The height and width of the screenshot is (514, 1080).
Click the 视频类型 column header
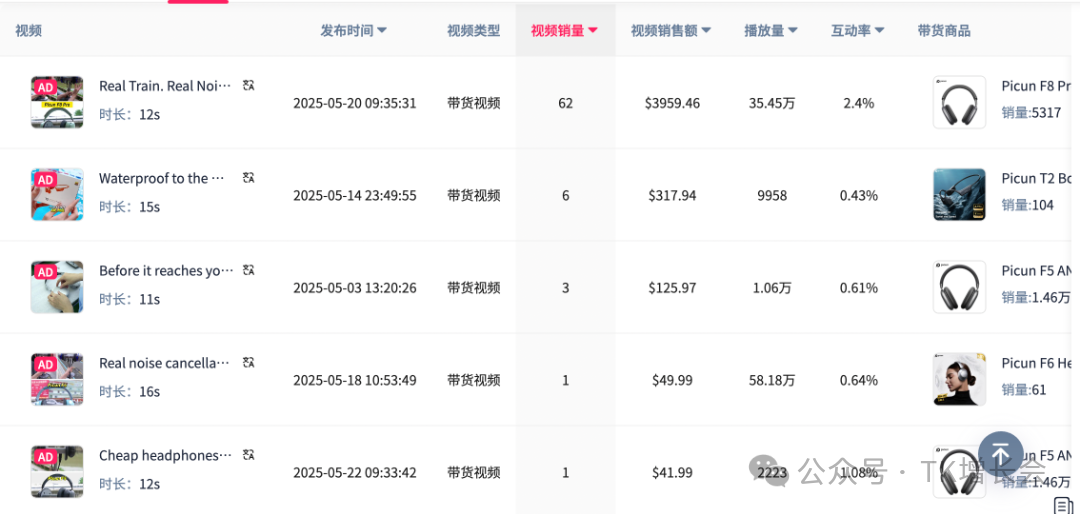[x=473, y=31]
